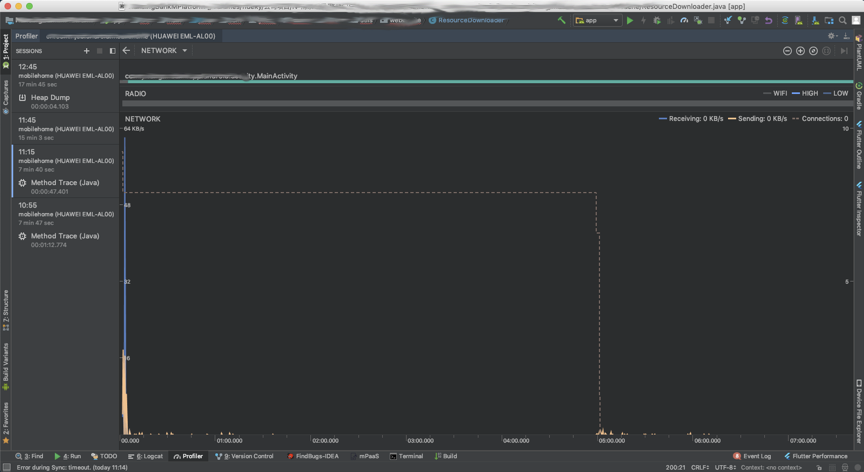Revert changes with purple undo arrow
The image size is (864, 472).
coord(769,20)
